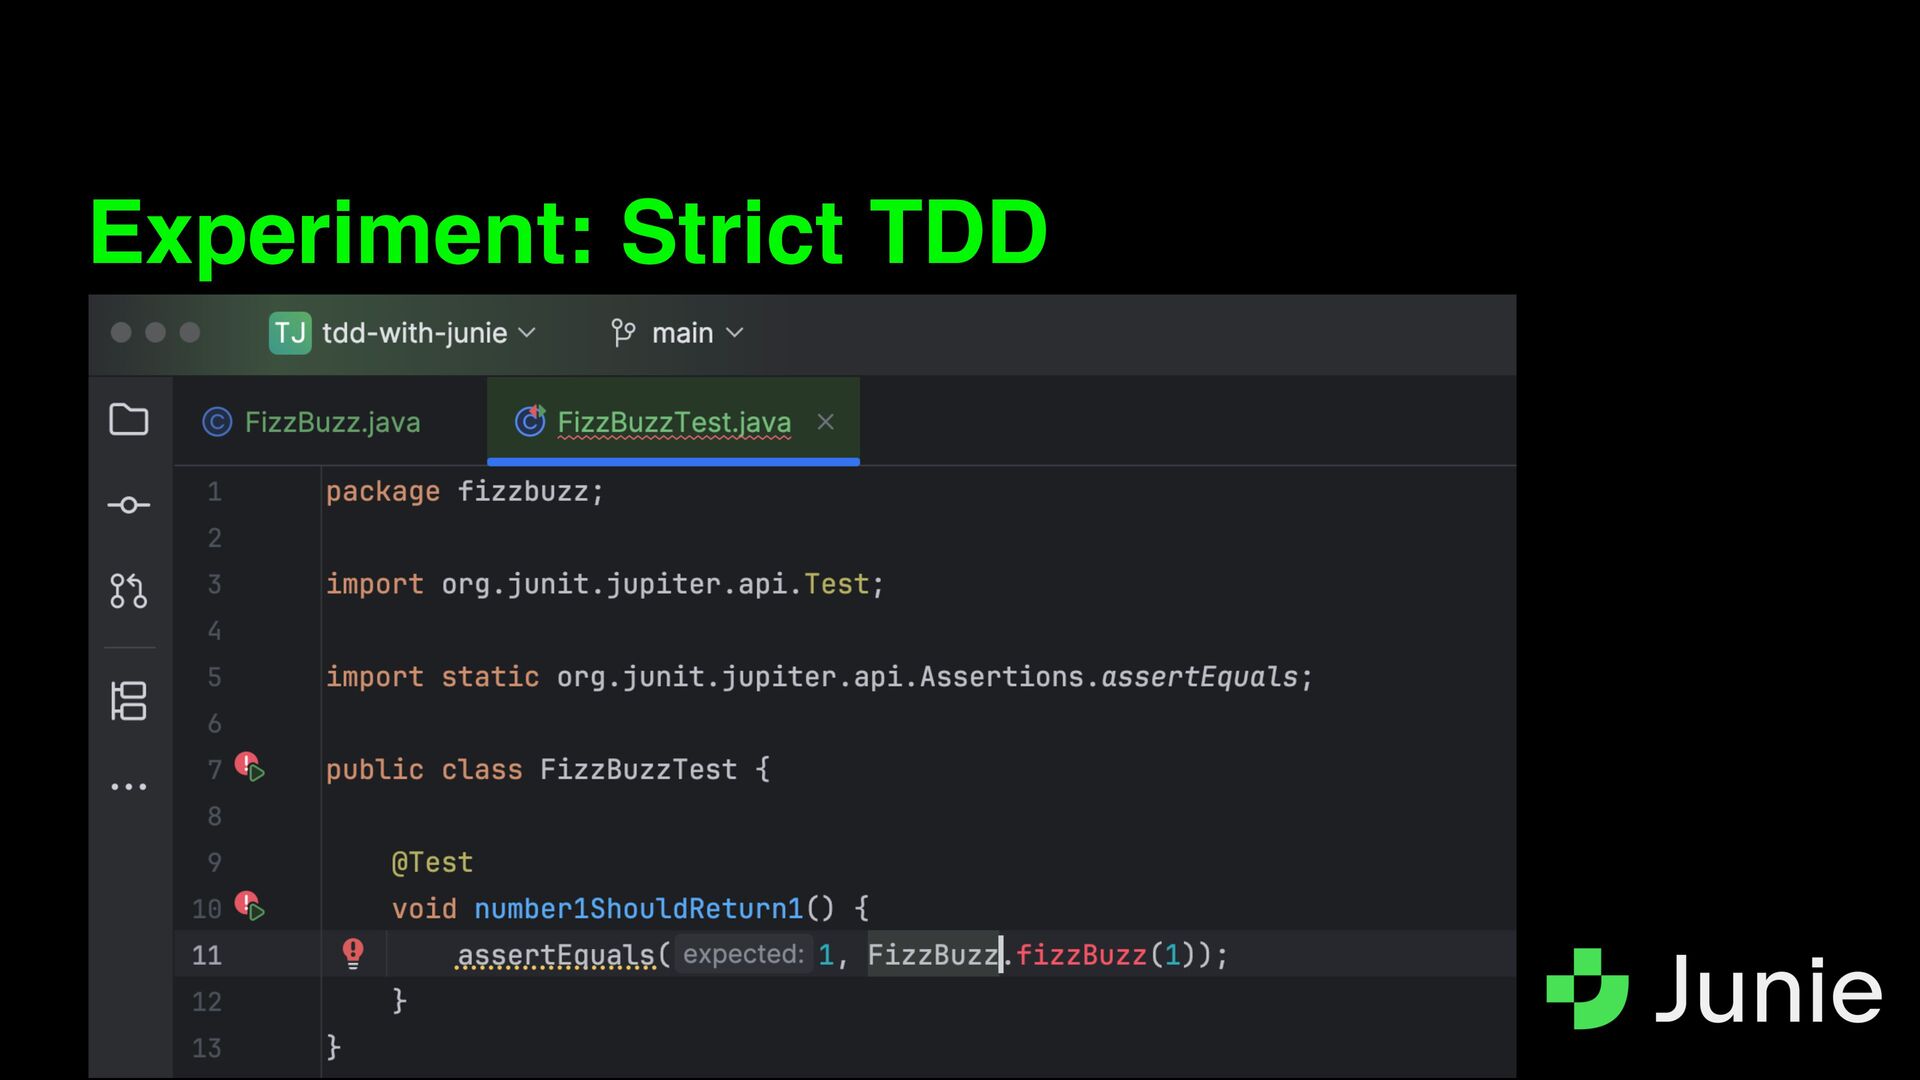Run number1ShouldReturn1 test gutter icon

click(250, 907)
